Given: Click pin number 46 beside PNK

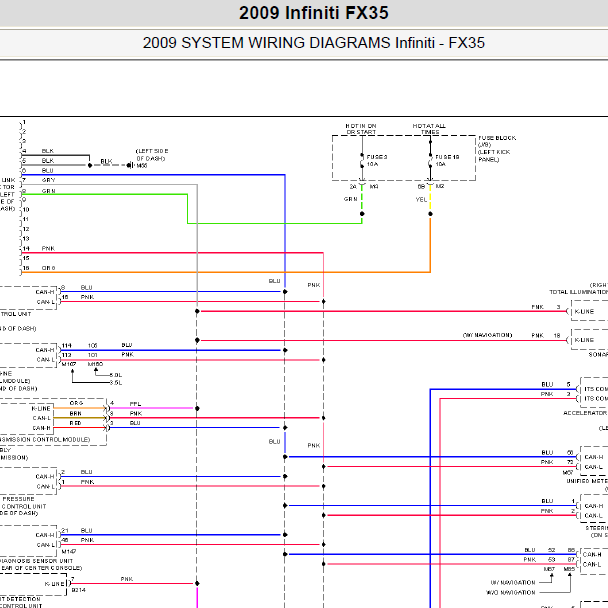Looking at the screenshot, I should [65, 540].
